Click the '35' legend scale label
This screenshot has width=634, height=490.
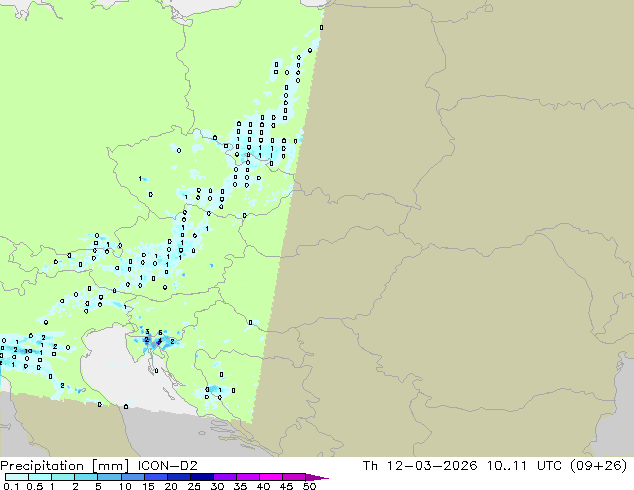tap(240, 486)
